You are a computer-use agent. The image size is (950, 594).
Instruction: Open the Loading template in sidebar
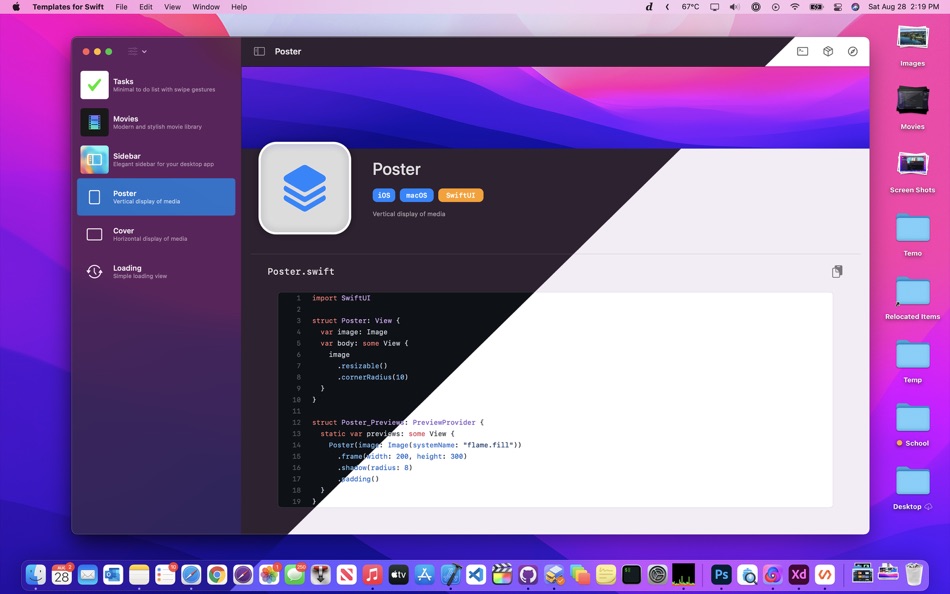pos(156,272)
